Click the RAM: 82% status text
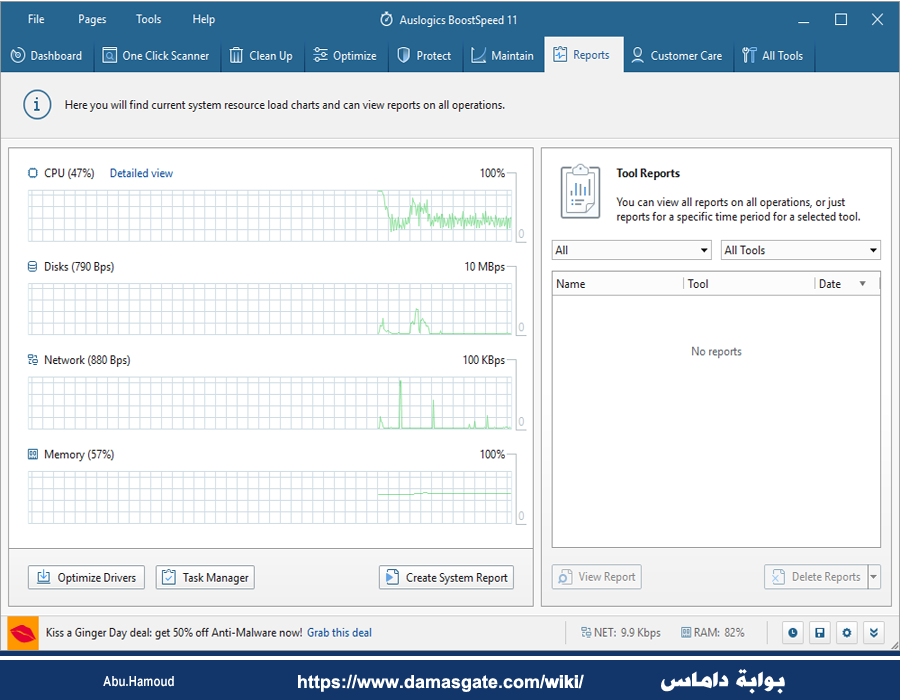 [719, 632]
